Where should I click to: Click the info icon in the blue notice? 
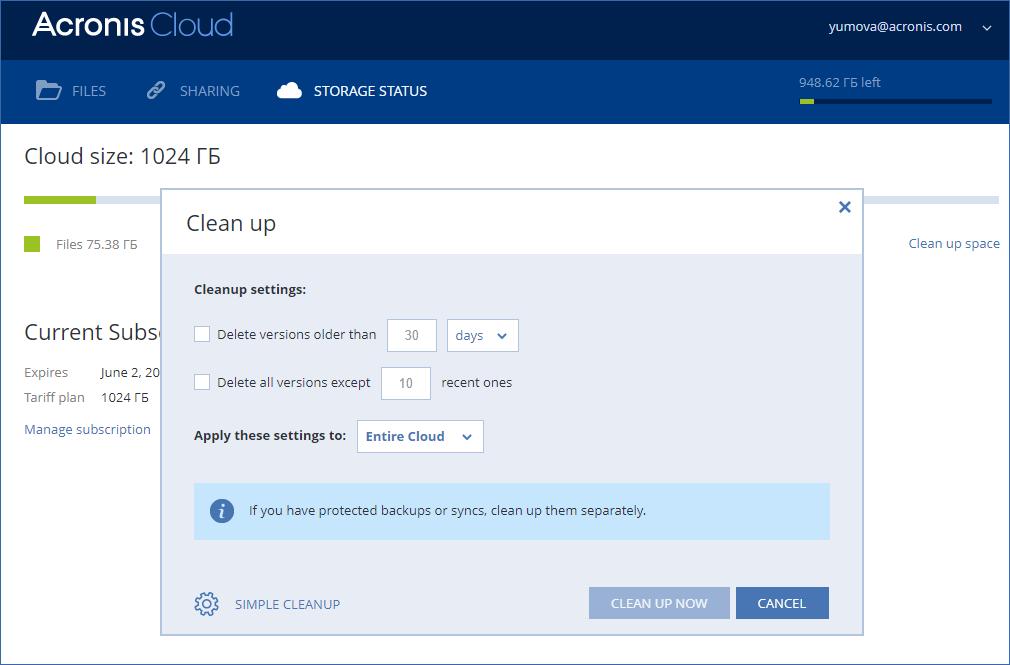tap(222, 511)
